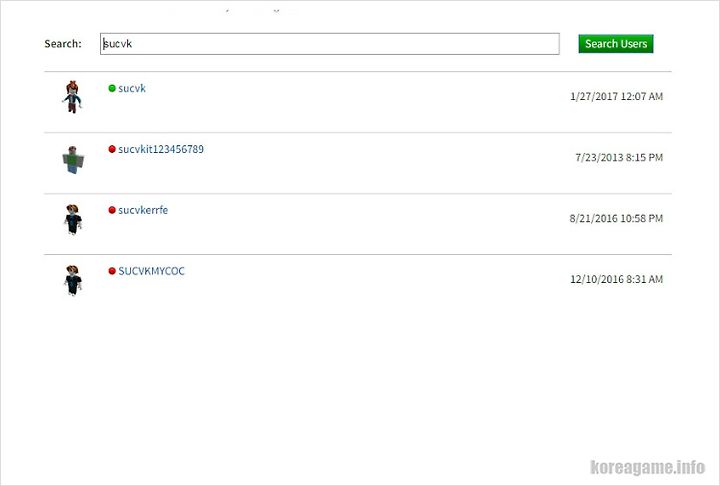Click the date 8/21/2016 10:58 PM
This screenshot has width=720, height=486.
click(x=616, y=218)
